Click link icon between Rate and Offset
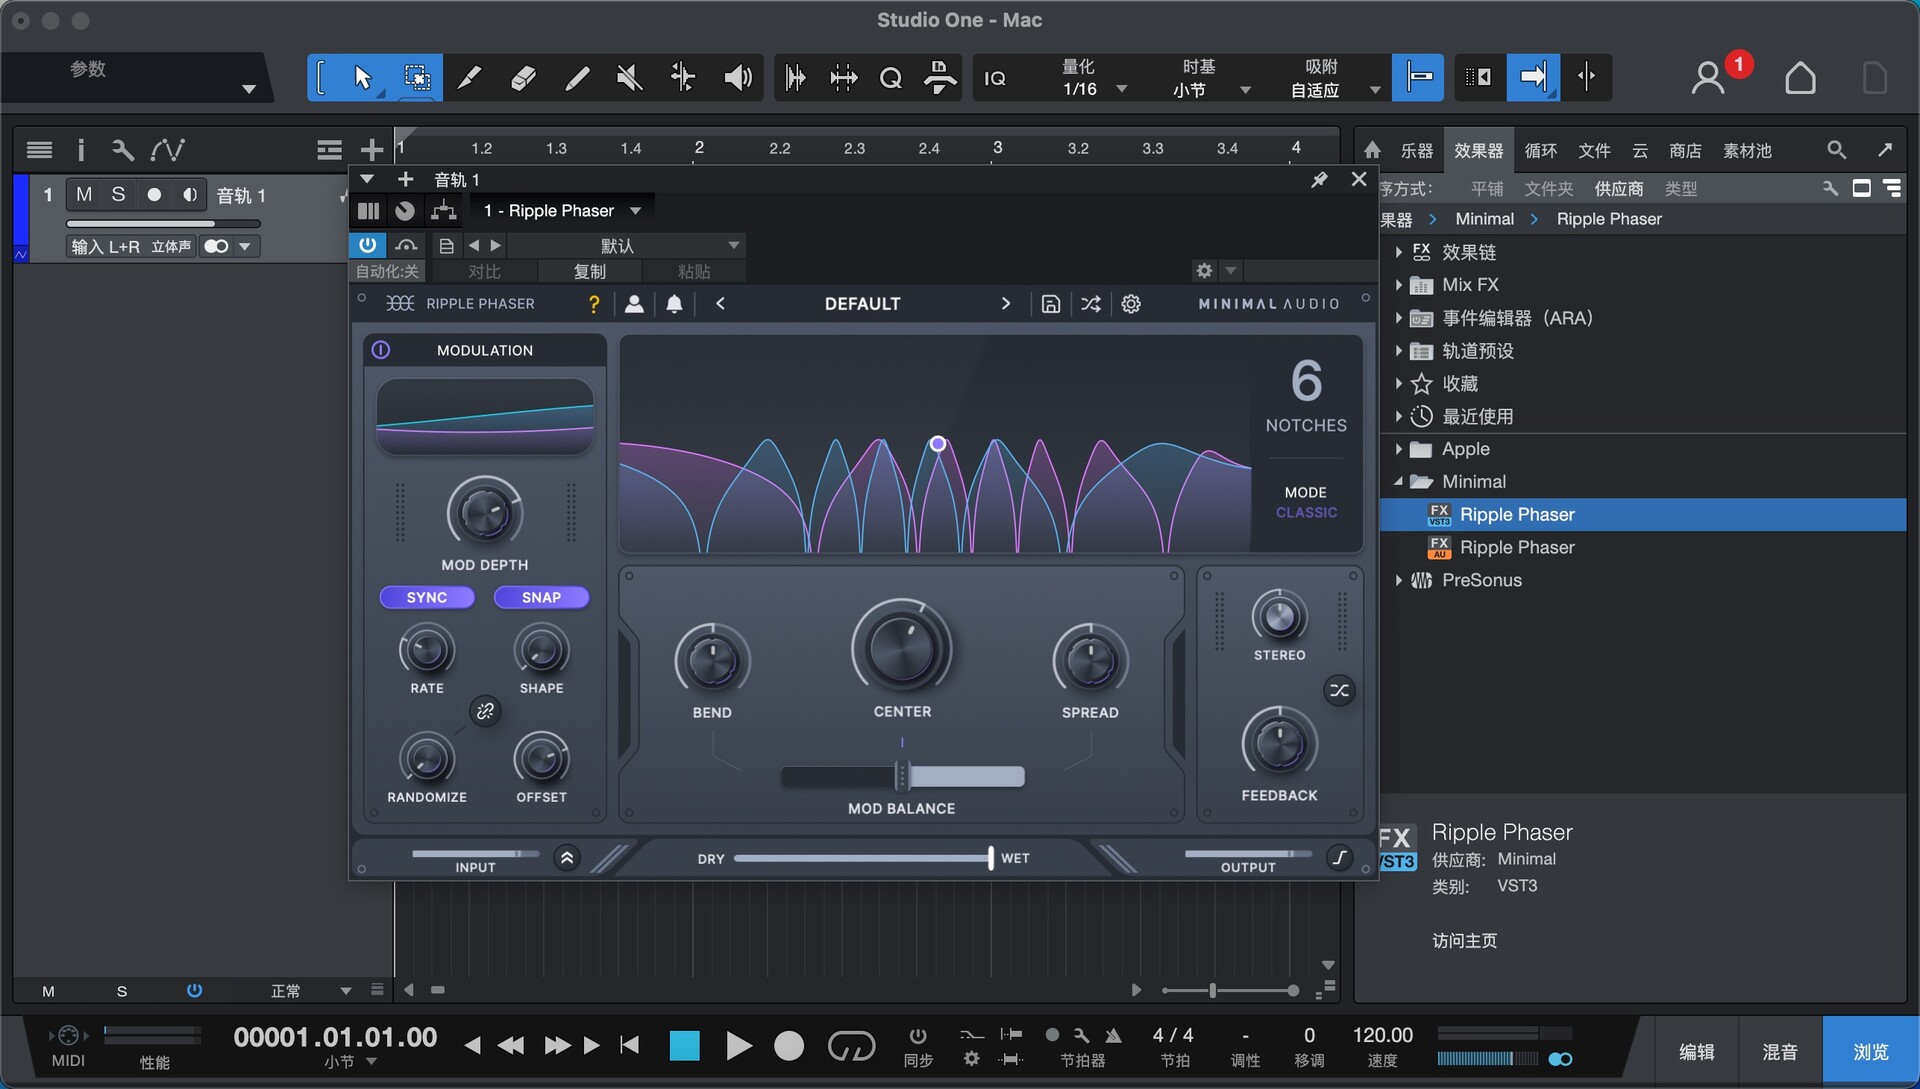Viewport: 1920px width, 1089px height. click(485, 711)
